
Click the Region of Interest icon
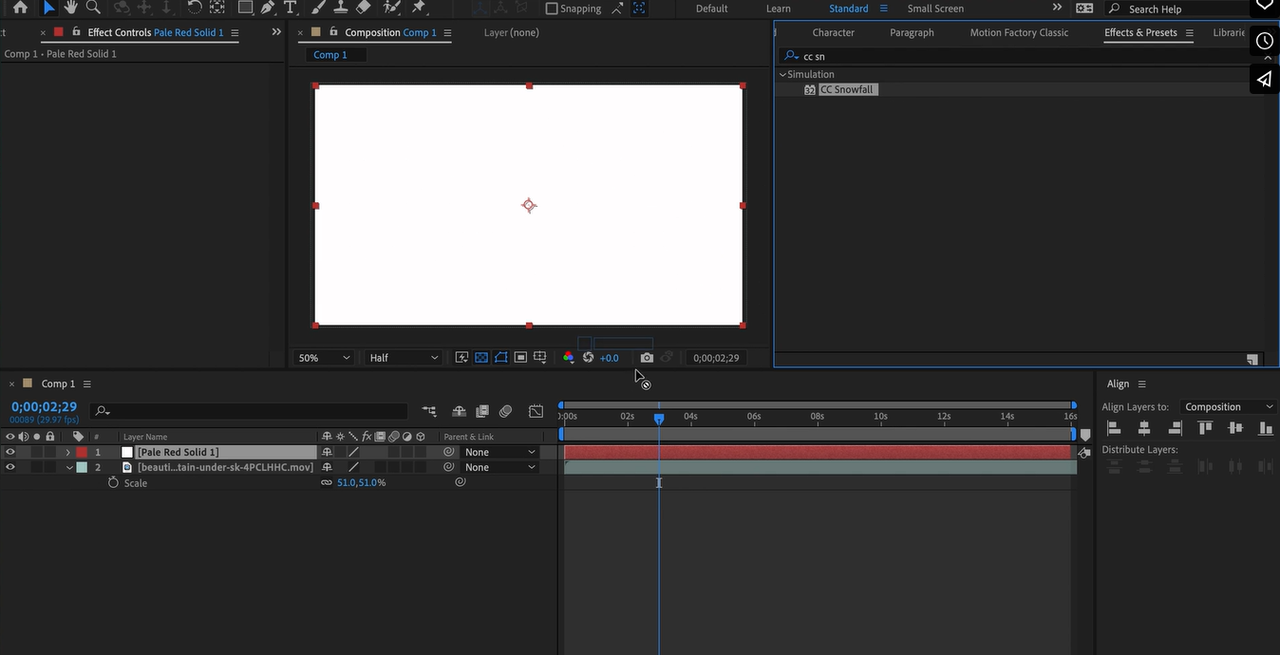pyautogui.click(x=521, y=357)
